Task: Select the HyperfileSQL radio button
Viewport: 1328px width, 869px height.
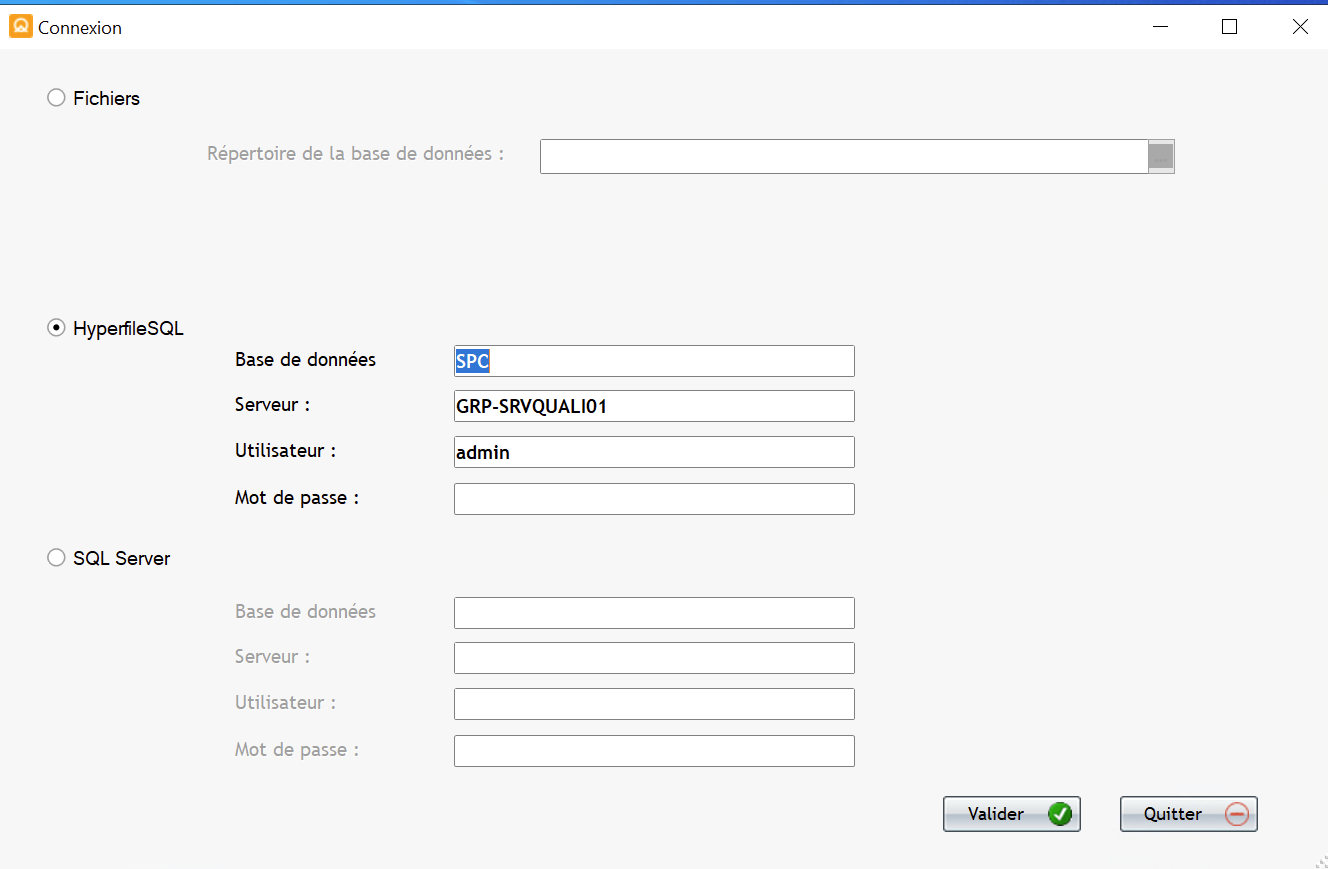Action: pos(57,328)
